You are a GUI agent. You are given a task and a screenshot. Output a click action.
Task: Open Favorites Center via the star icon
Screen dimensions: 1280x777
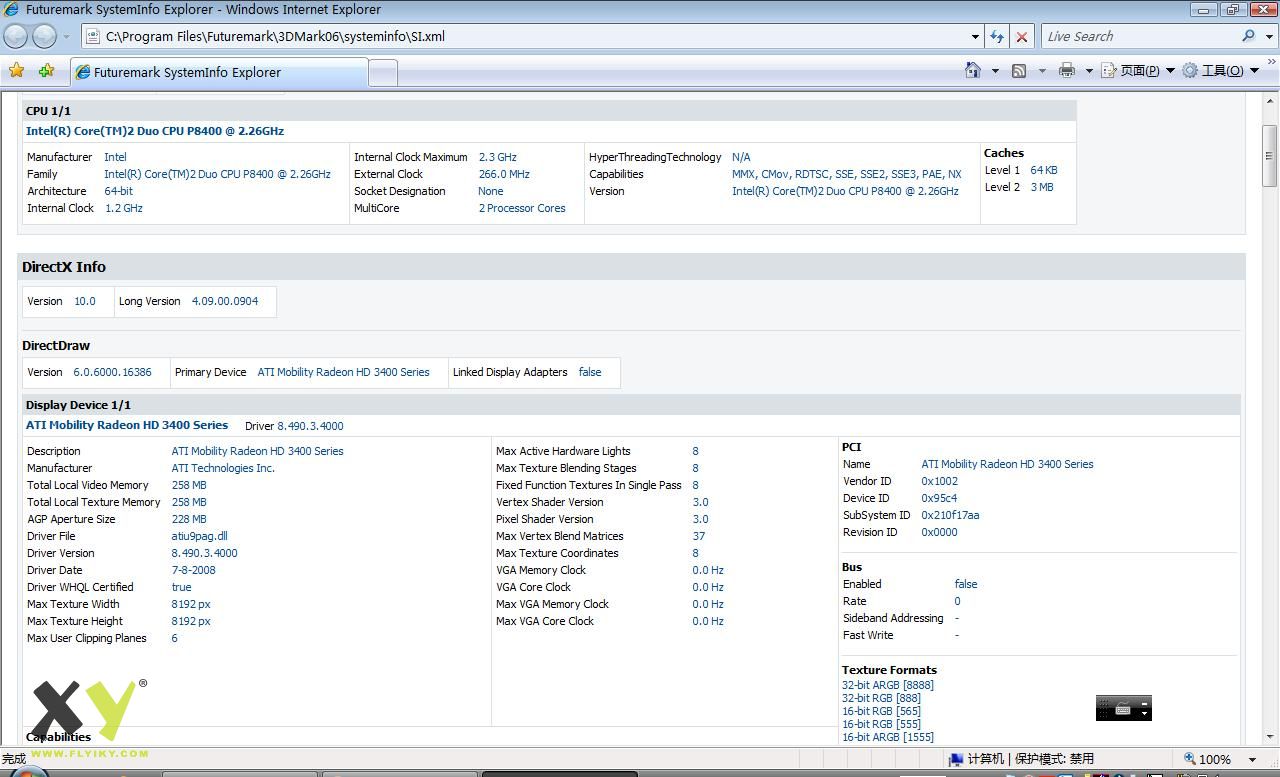[x=16, y=71]
